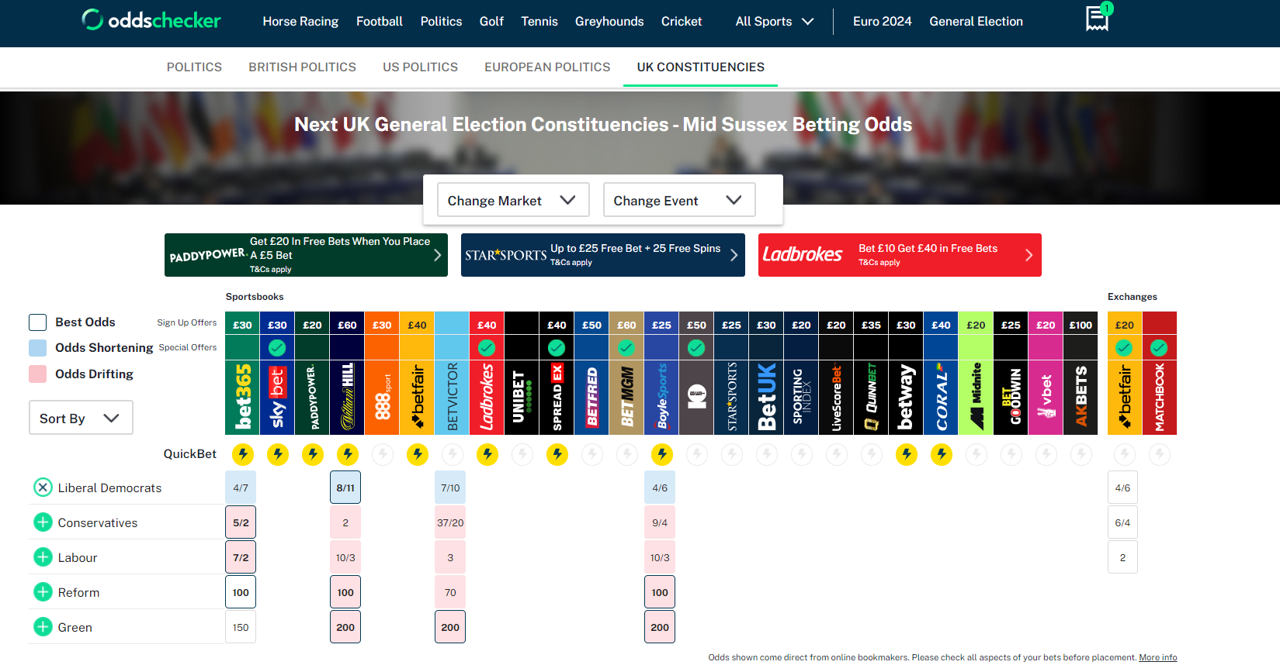Viewport: 1280px width, 672px height.
Task: Open the More info link
Action: (x=1157, y=657)
